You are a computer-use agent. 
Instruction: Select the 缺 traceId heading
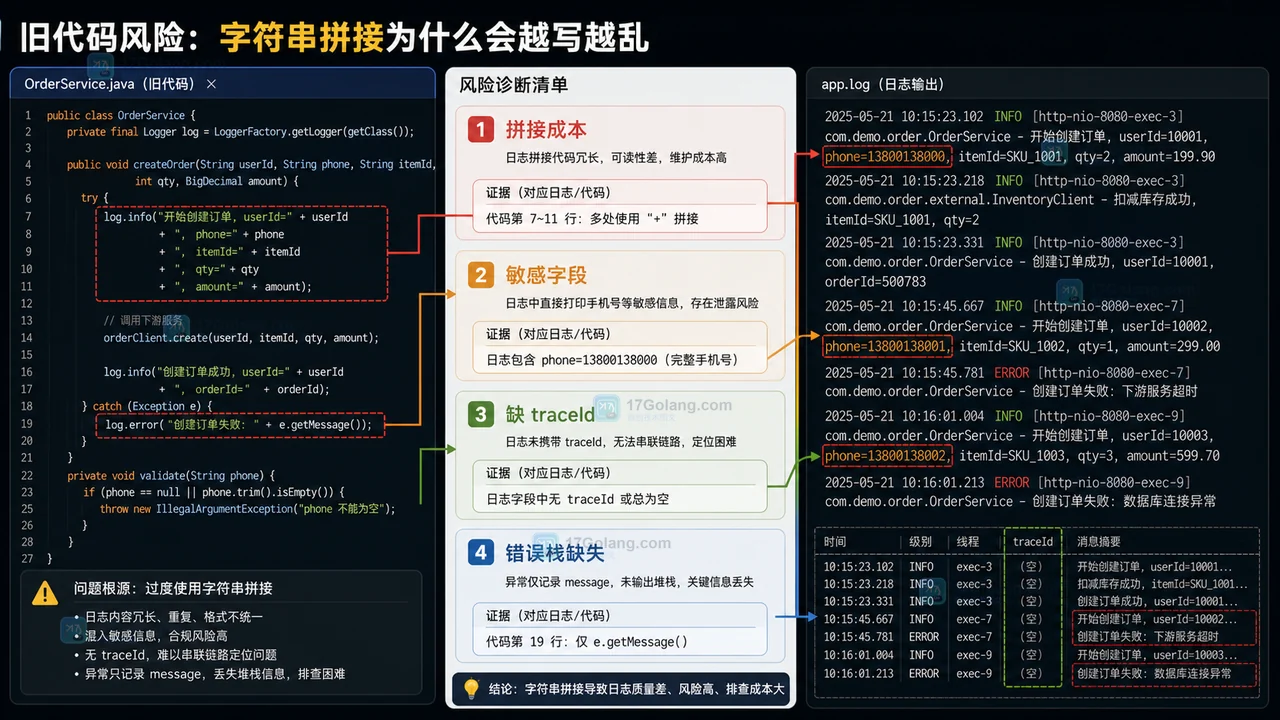pyautogui.click(x=550, y=414)
